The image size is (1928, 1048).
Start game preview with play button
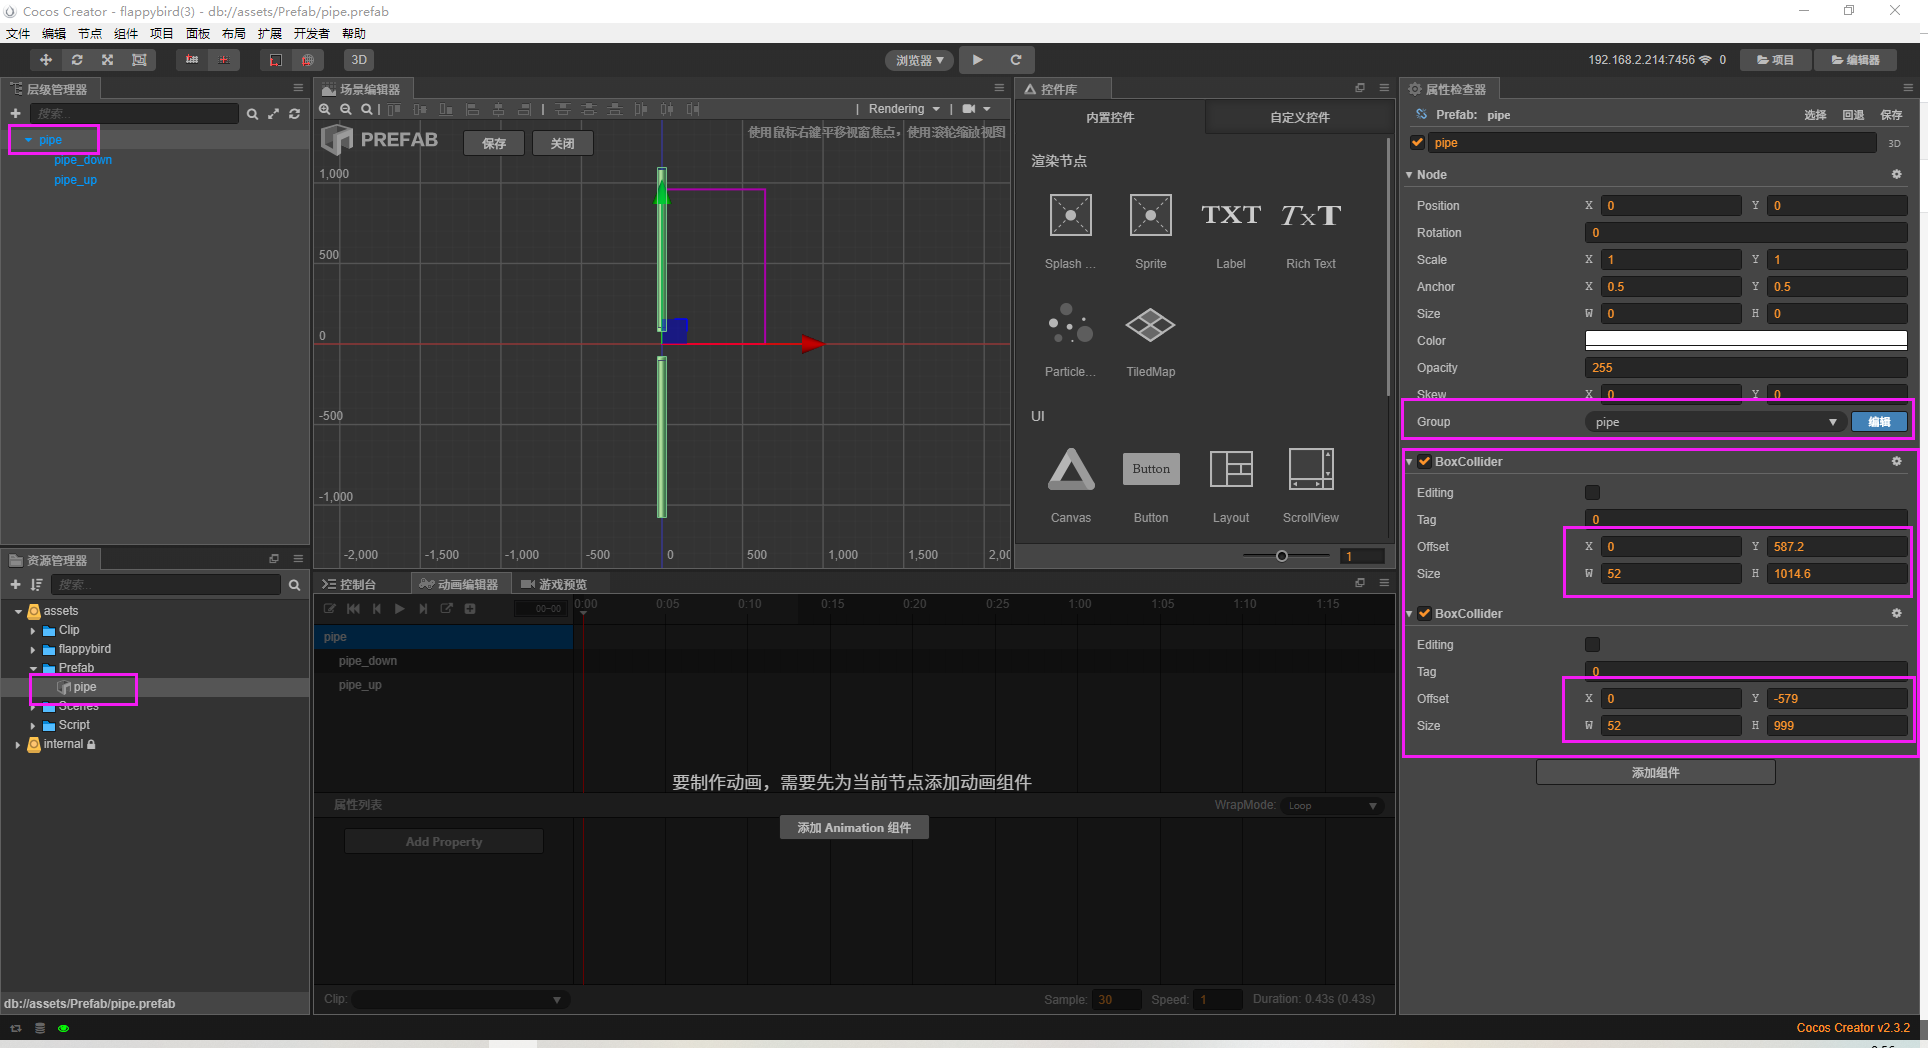tap(977, 60)
